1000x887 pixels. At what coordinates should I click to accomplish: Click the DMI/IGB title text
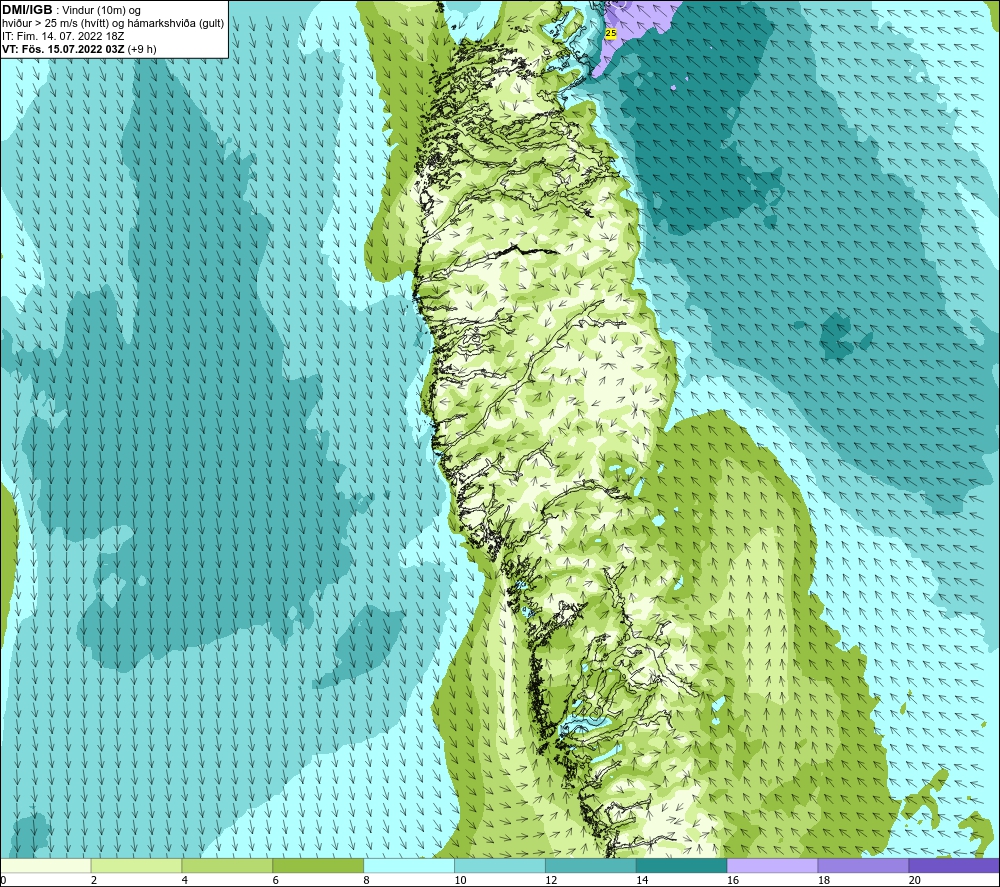27,10
